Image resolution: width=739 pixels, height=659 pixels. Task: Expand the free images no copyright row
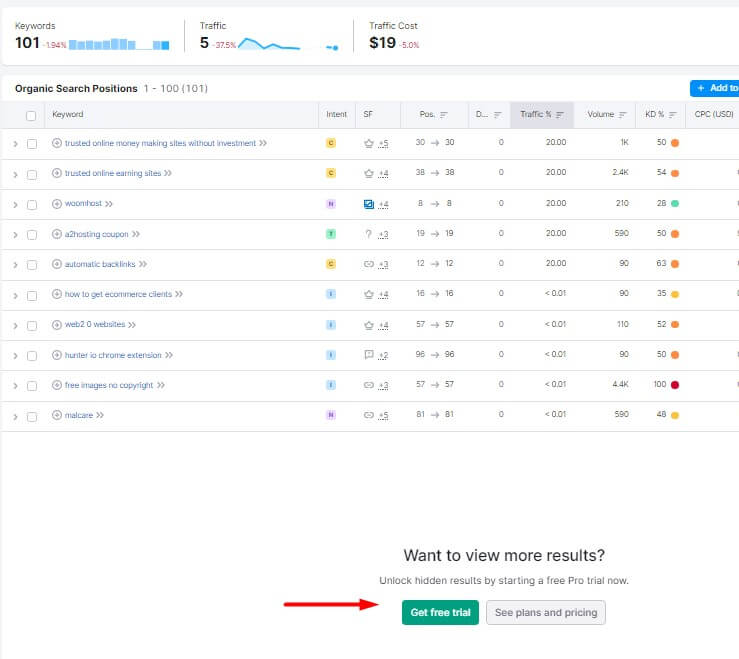(x=15, y=386)
